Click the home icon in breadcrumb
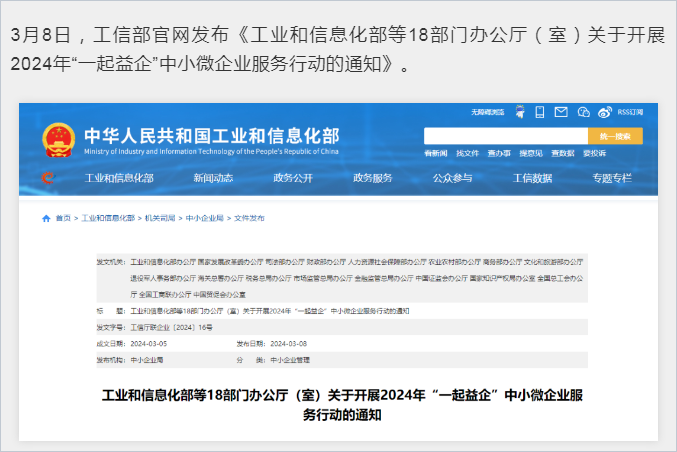This screenshot has height=452, width=677. coord(46,218)
